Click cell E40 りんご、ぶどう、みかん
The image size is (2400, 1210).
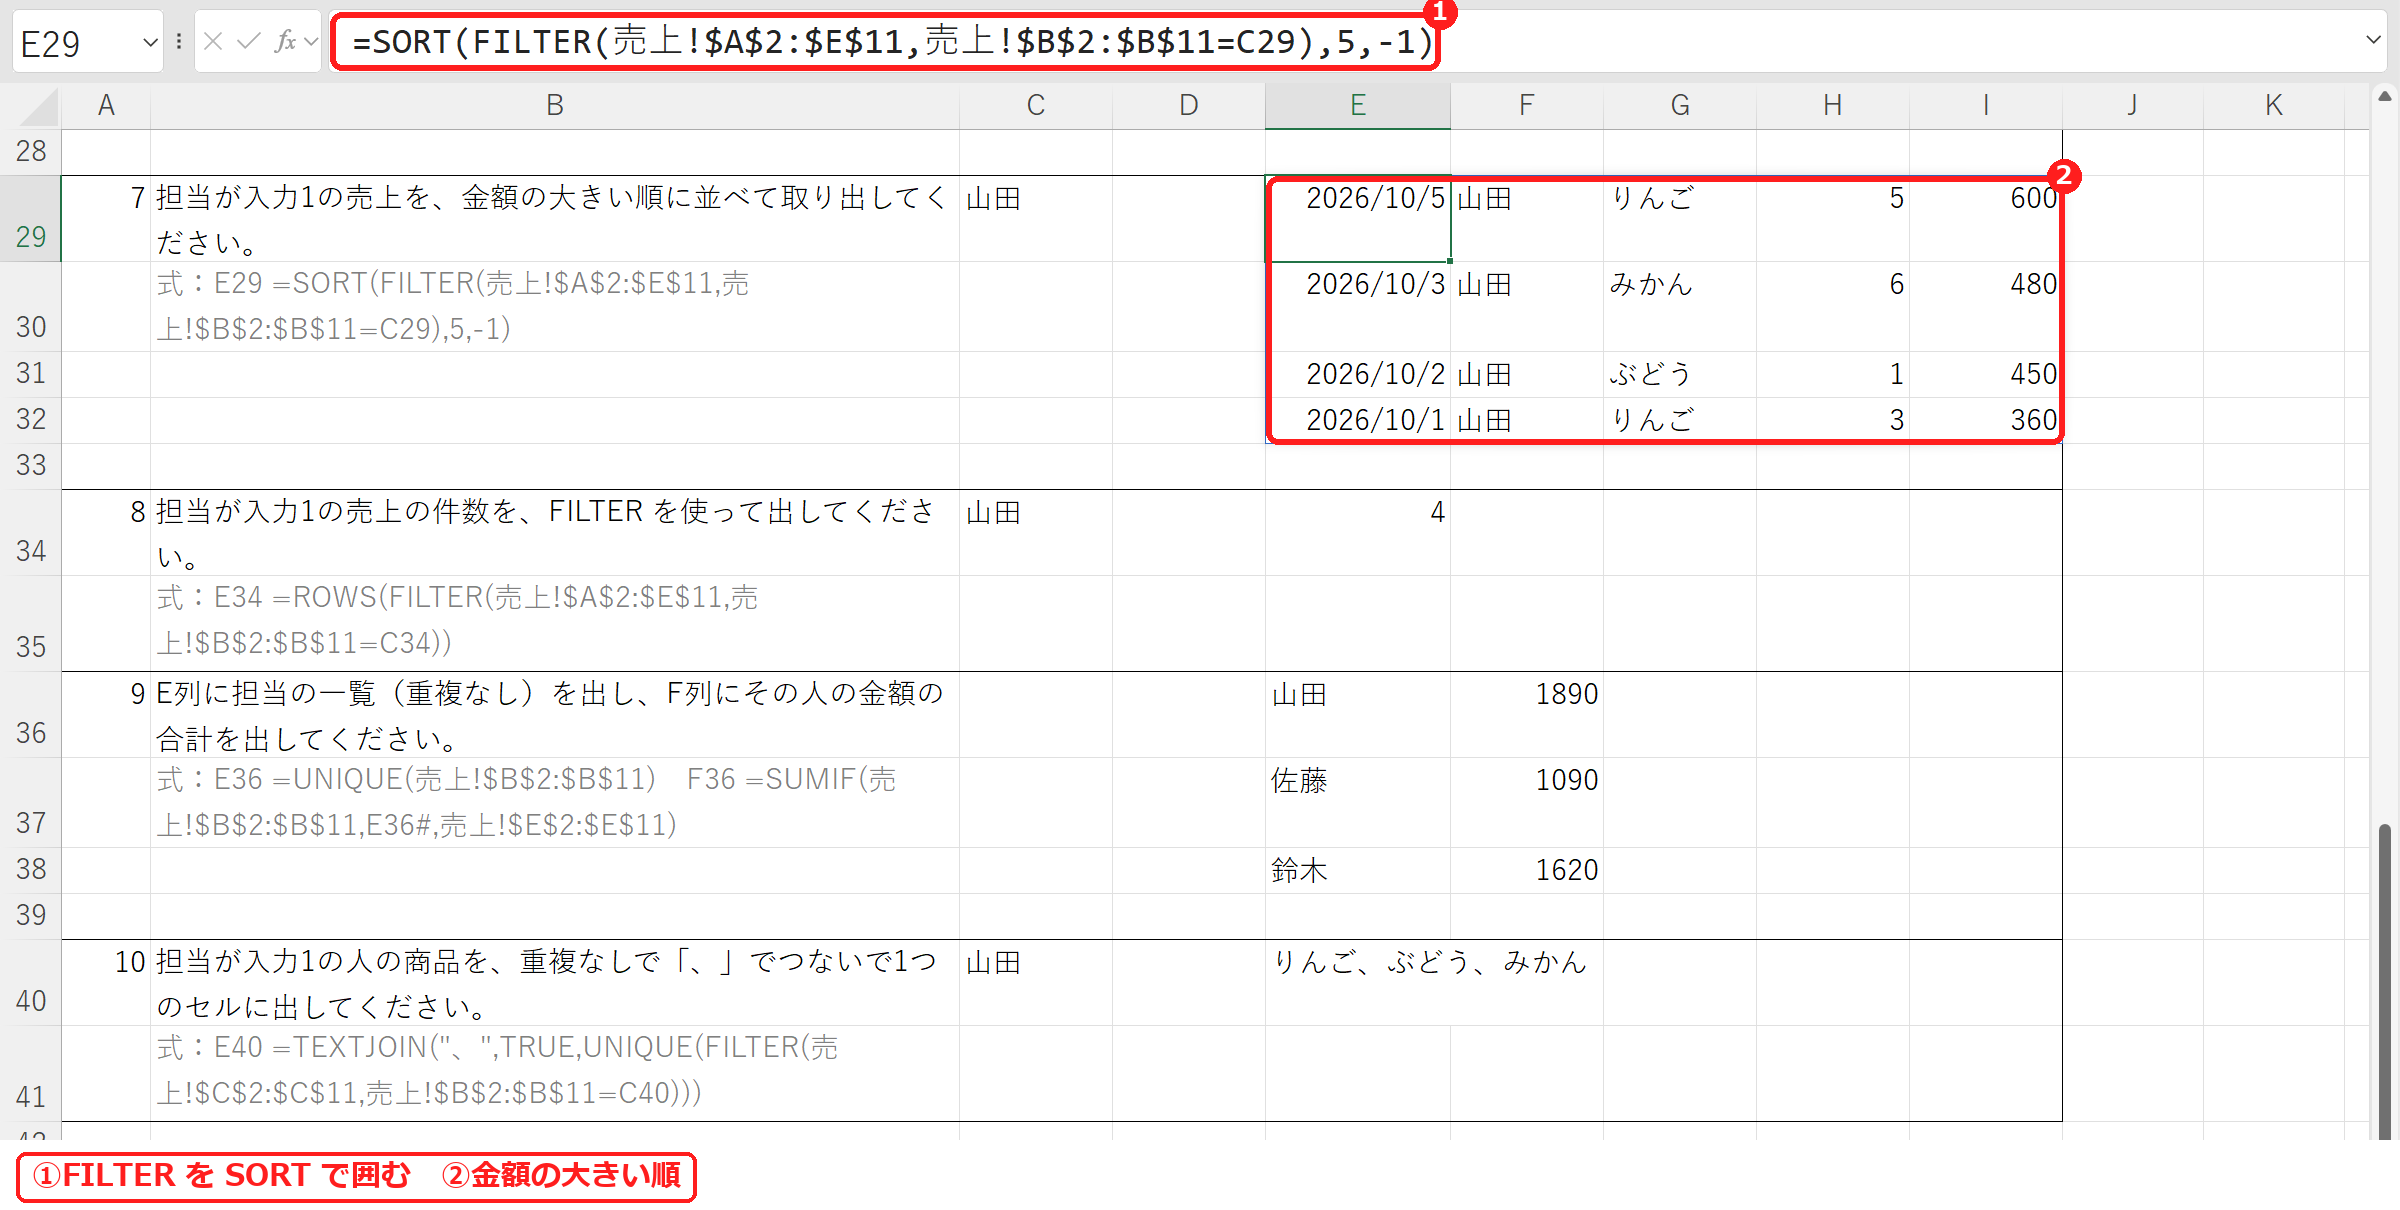pos(1358,983)
